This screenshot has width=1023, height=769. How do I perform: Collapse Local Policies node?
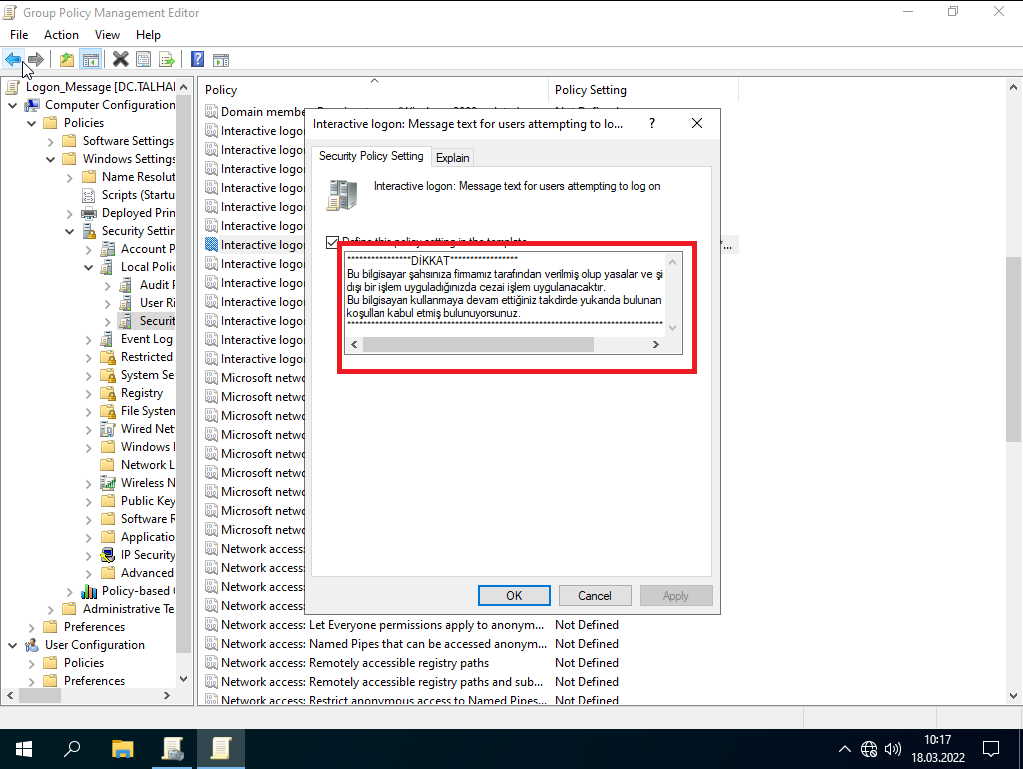pyautogui.click(x=89, y=267)
